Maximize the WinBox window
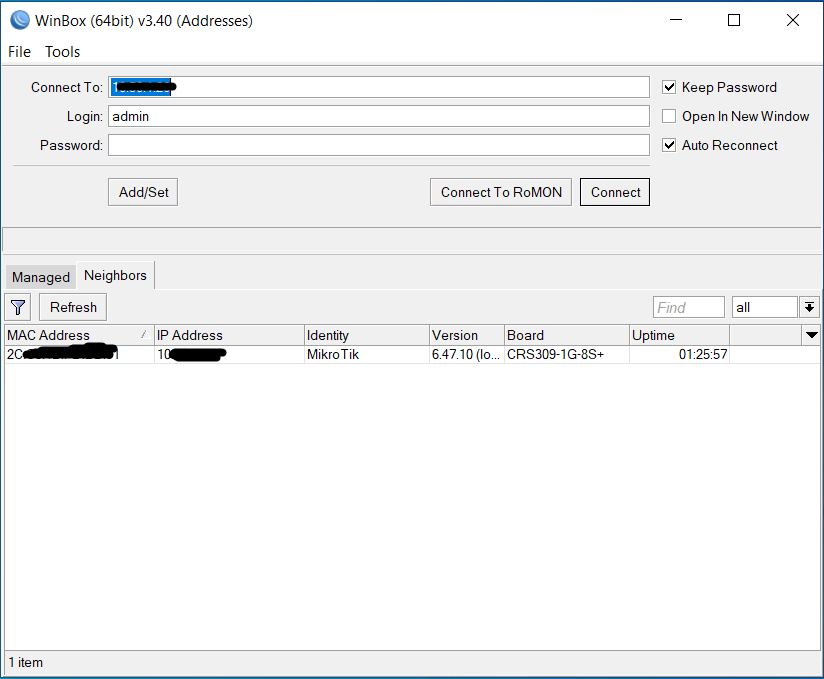824x679 pixels. [x=734, y=20]
